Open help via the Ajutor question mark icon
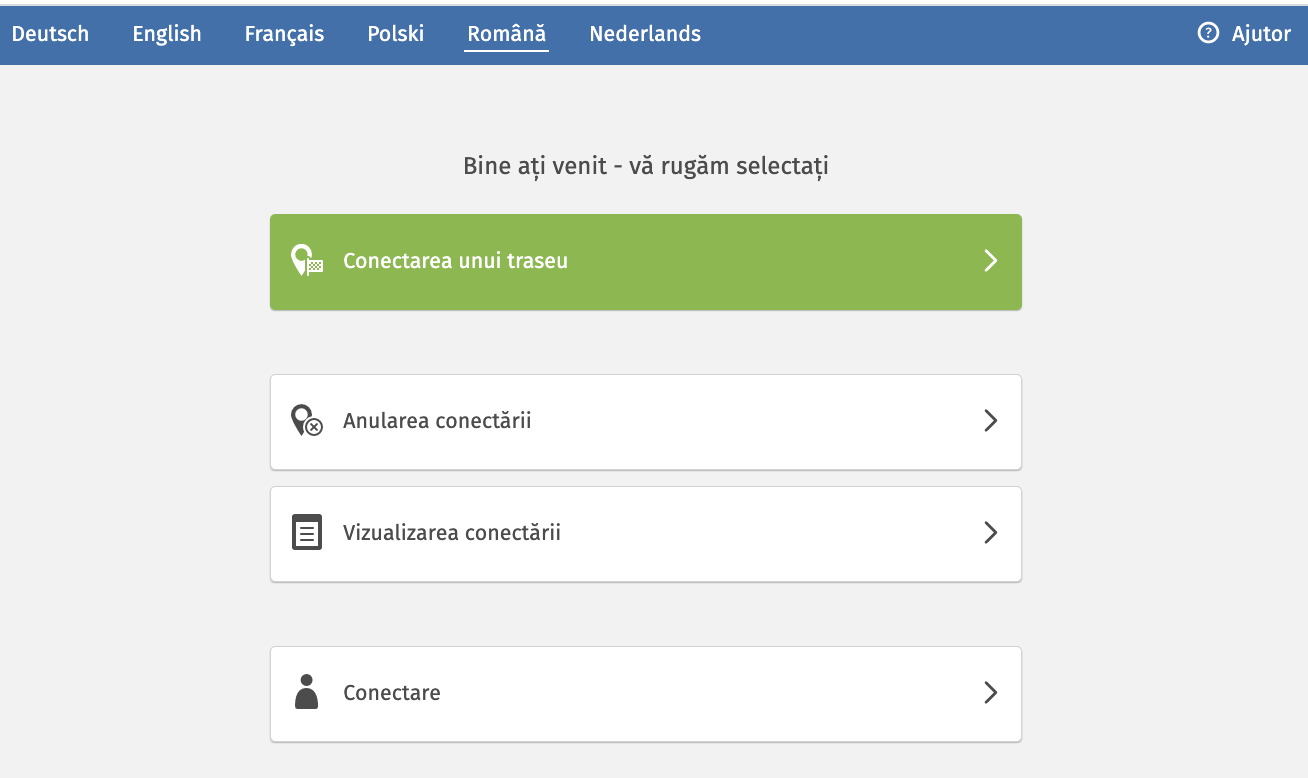Image resolution: width=1308 pixels, height=778 pixels. (x=1206, y=33)
